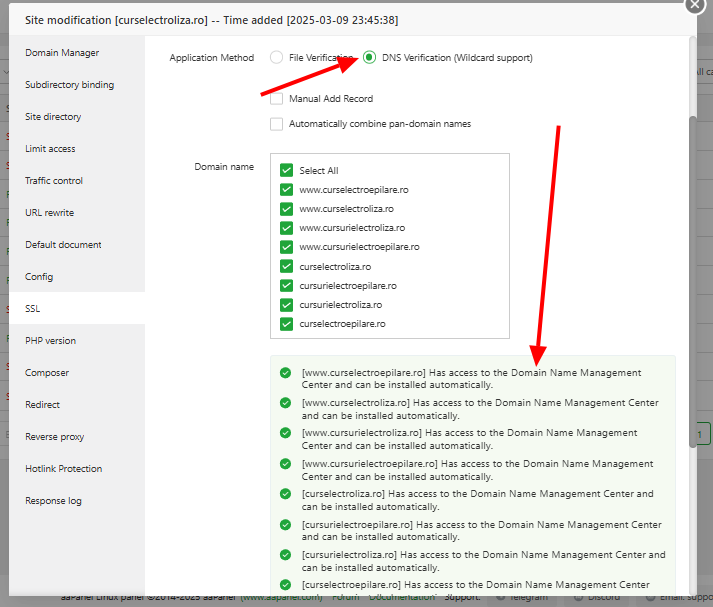This screenshot has height=607, width=713.
Task: Check Automatically combine pan-domain names
Action: coord(277,124)
